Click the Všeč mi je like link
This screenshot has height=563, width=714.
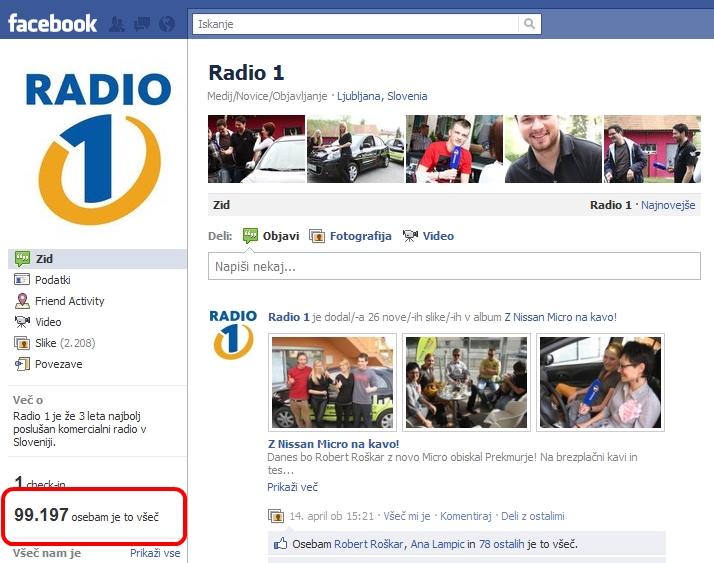pos(407,516)
